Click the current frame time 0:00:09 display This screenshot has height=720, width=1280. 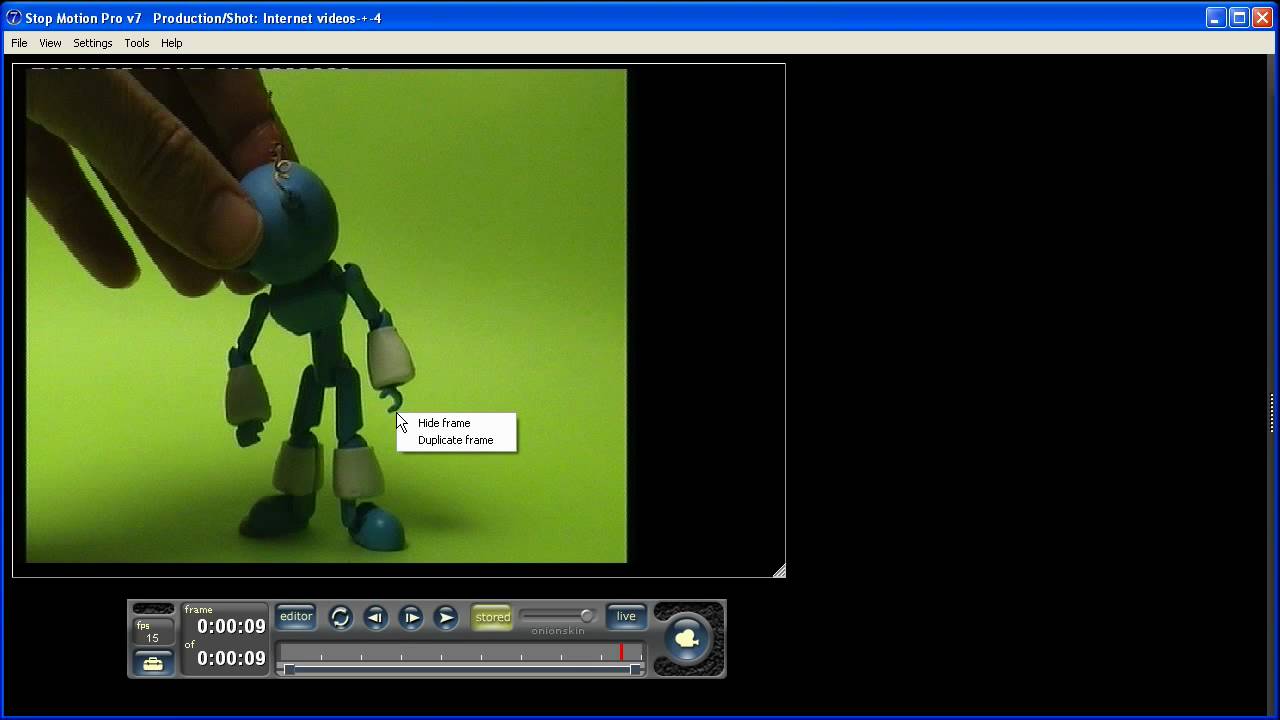pyautogui.click(x=231, y=626)
